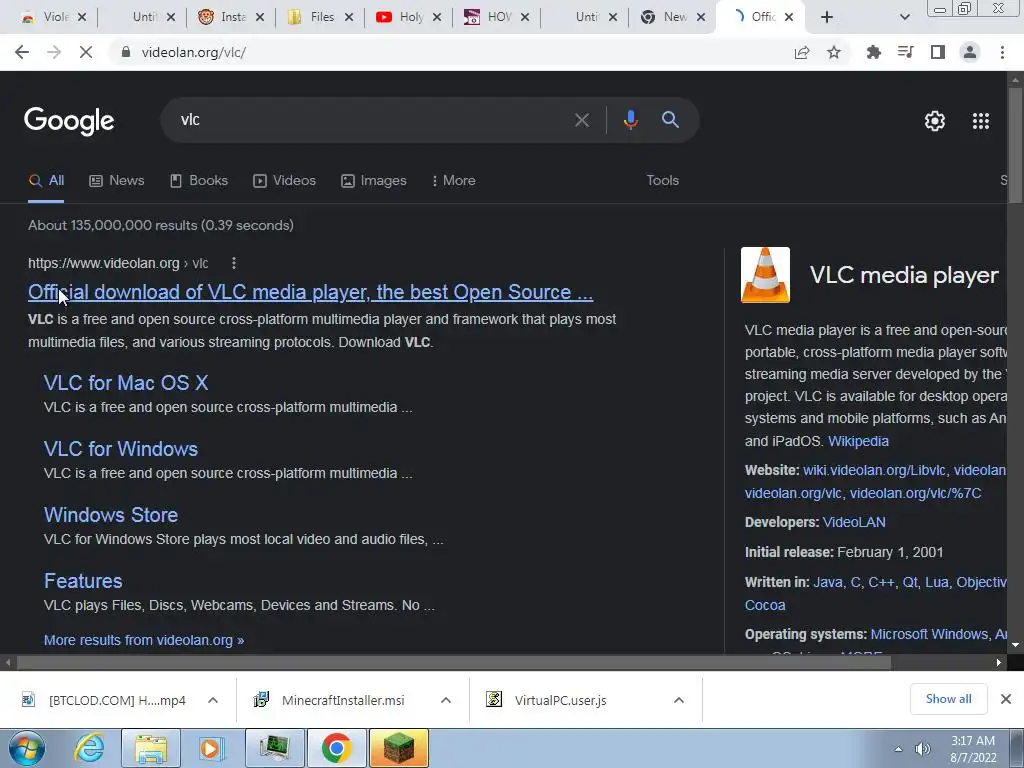Open Windows Start menu
Image resolution: width=1024 pixels, height=768 pixels.
(x=27, y=748)
